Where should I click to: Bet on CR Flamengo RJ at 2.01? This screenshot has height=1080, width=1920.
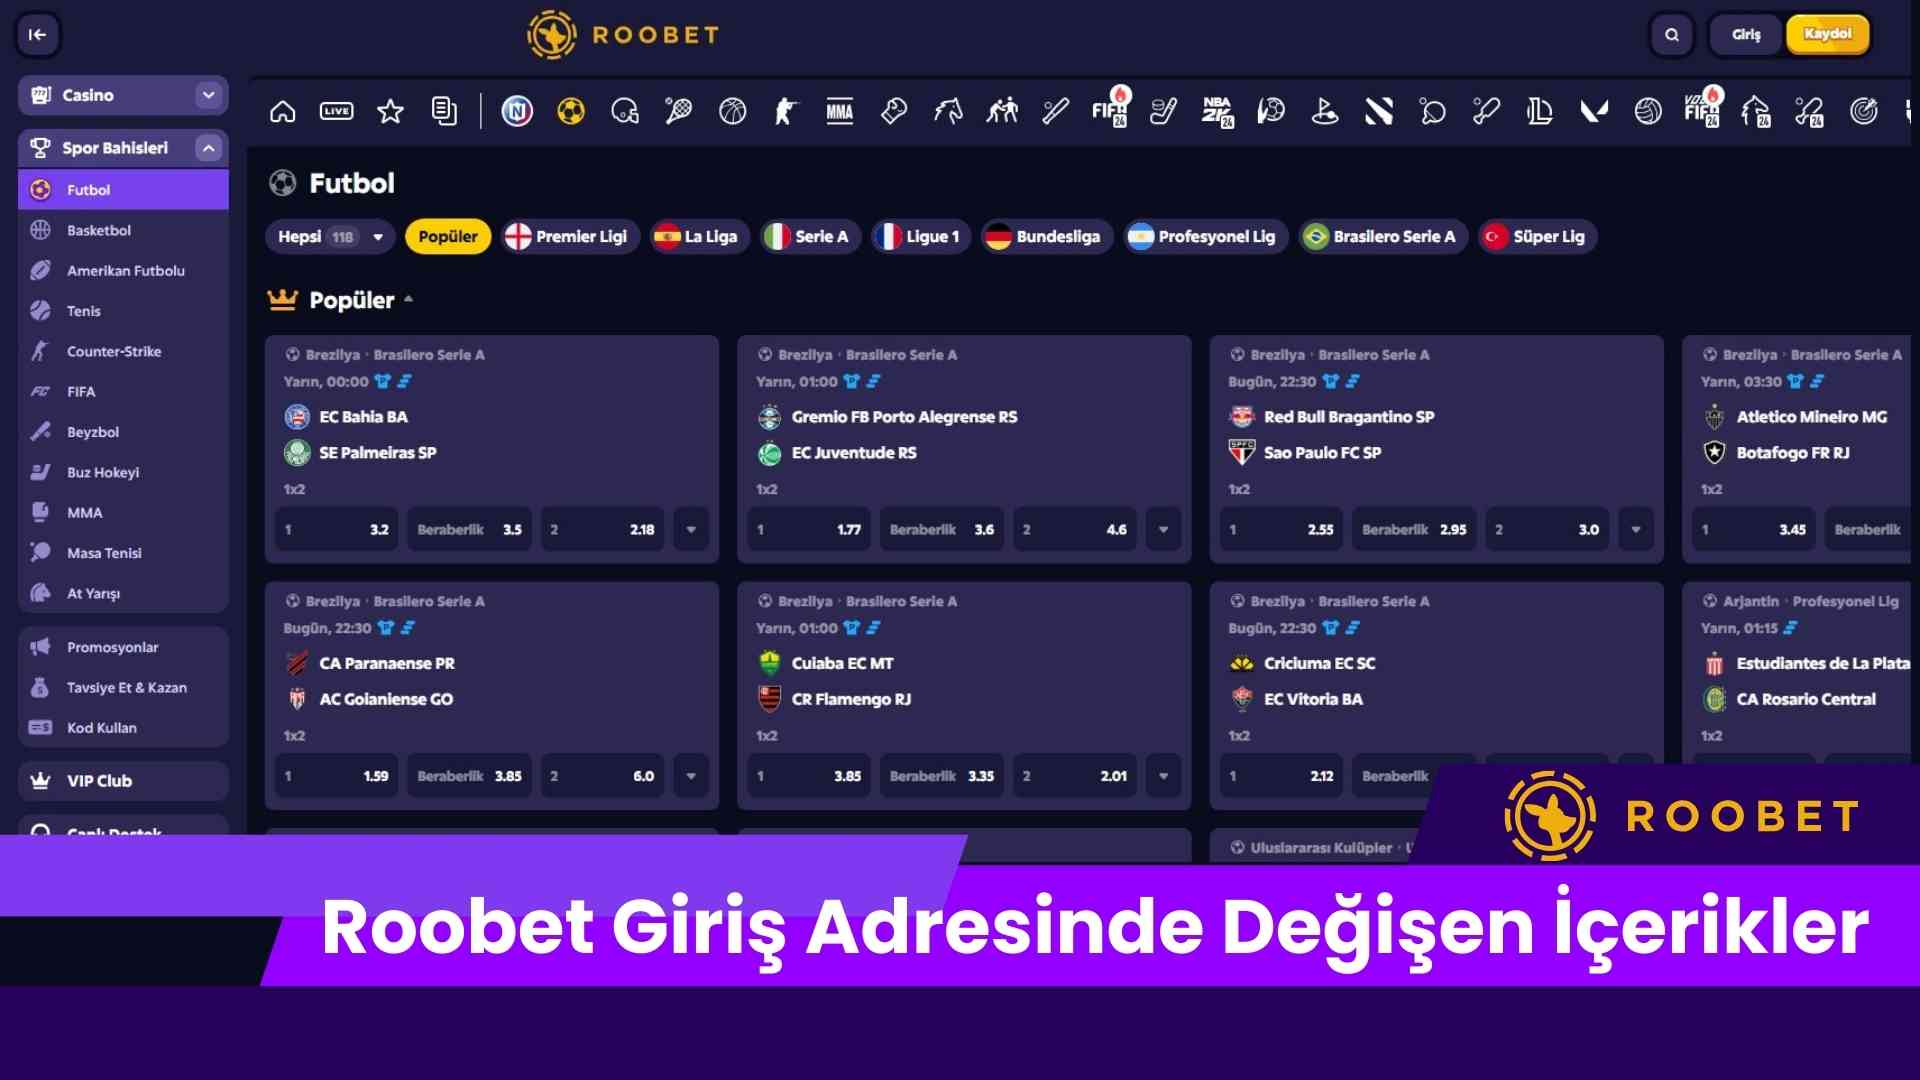(1075, 776)
